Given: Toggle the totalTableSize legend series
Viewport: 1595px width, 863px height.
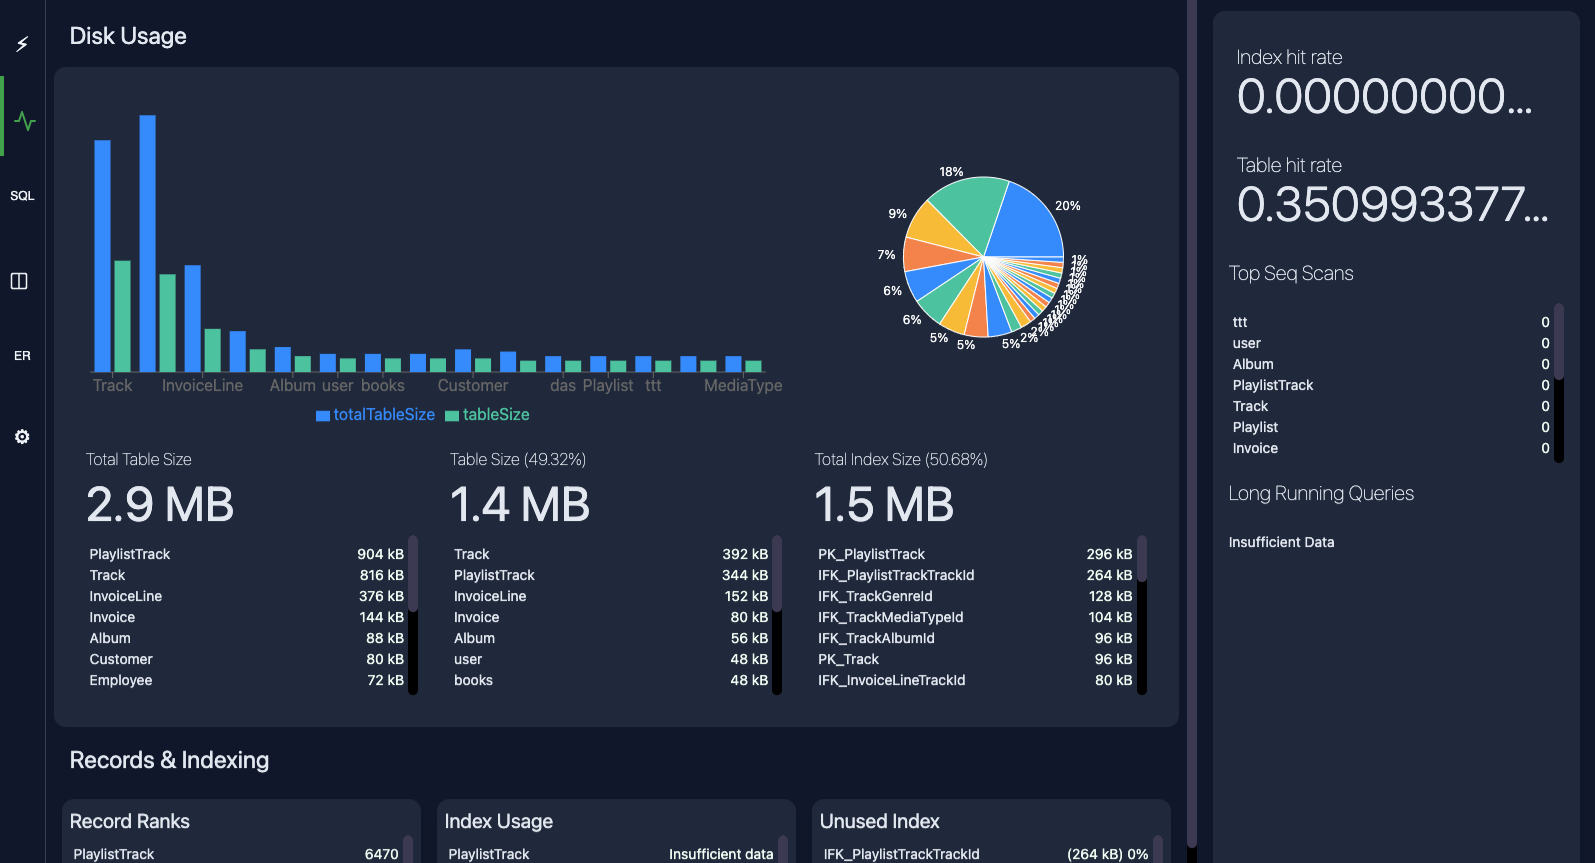Looking at the screenshot, I should click(x=376, y=415).
